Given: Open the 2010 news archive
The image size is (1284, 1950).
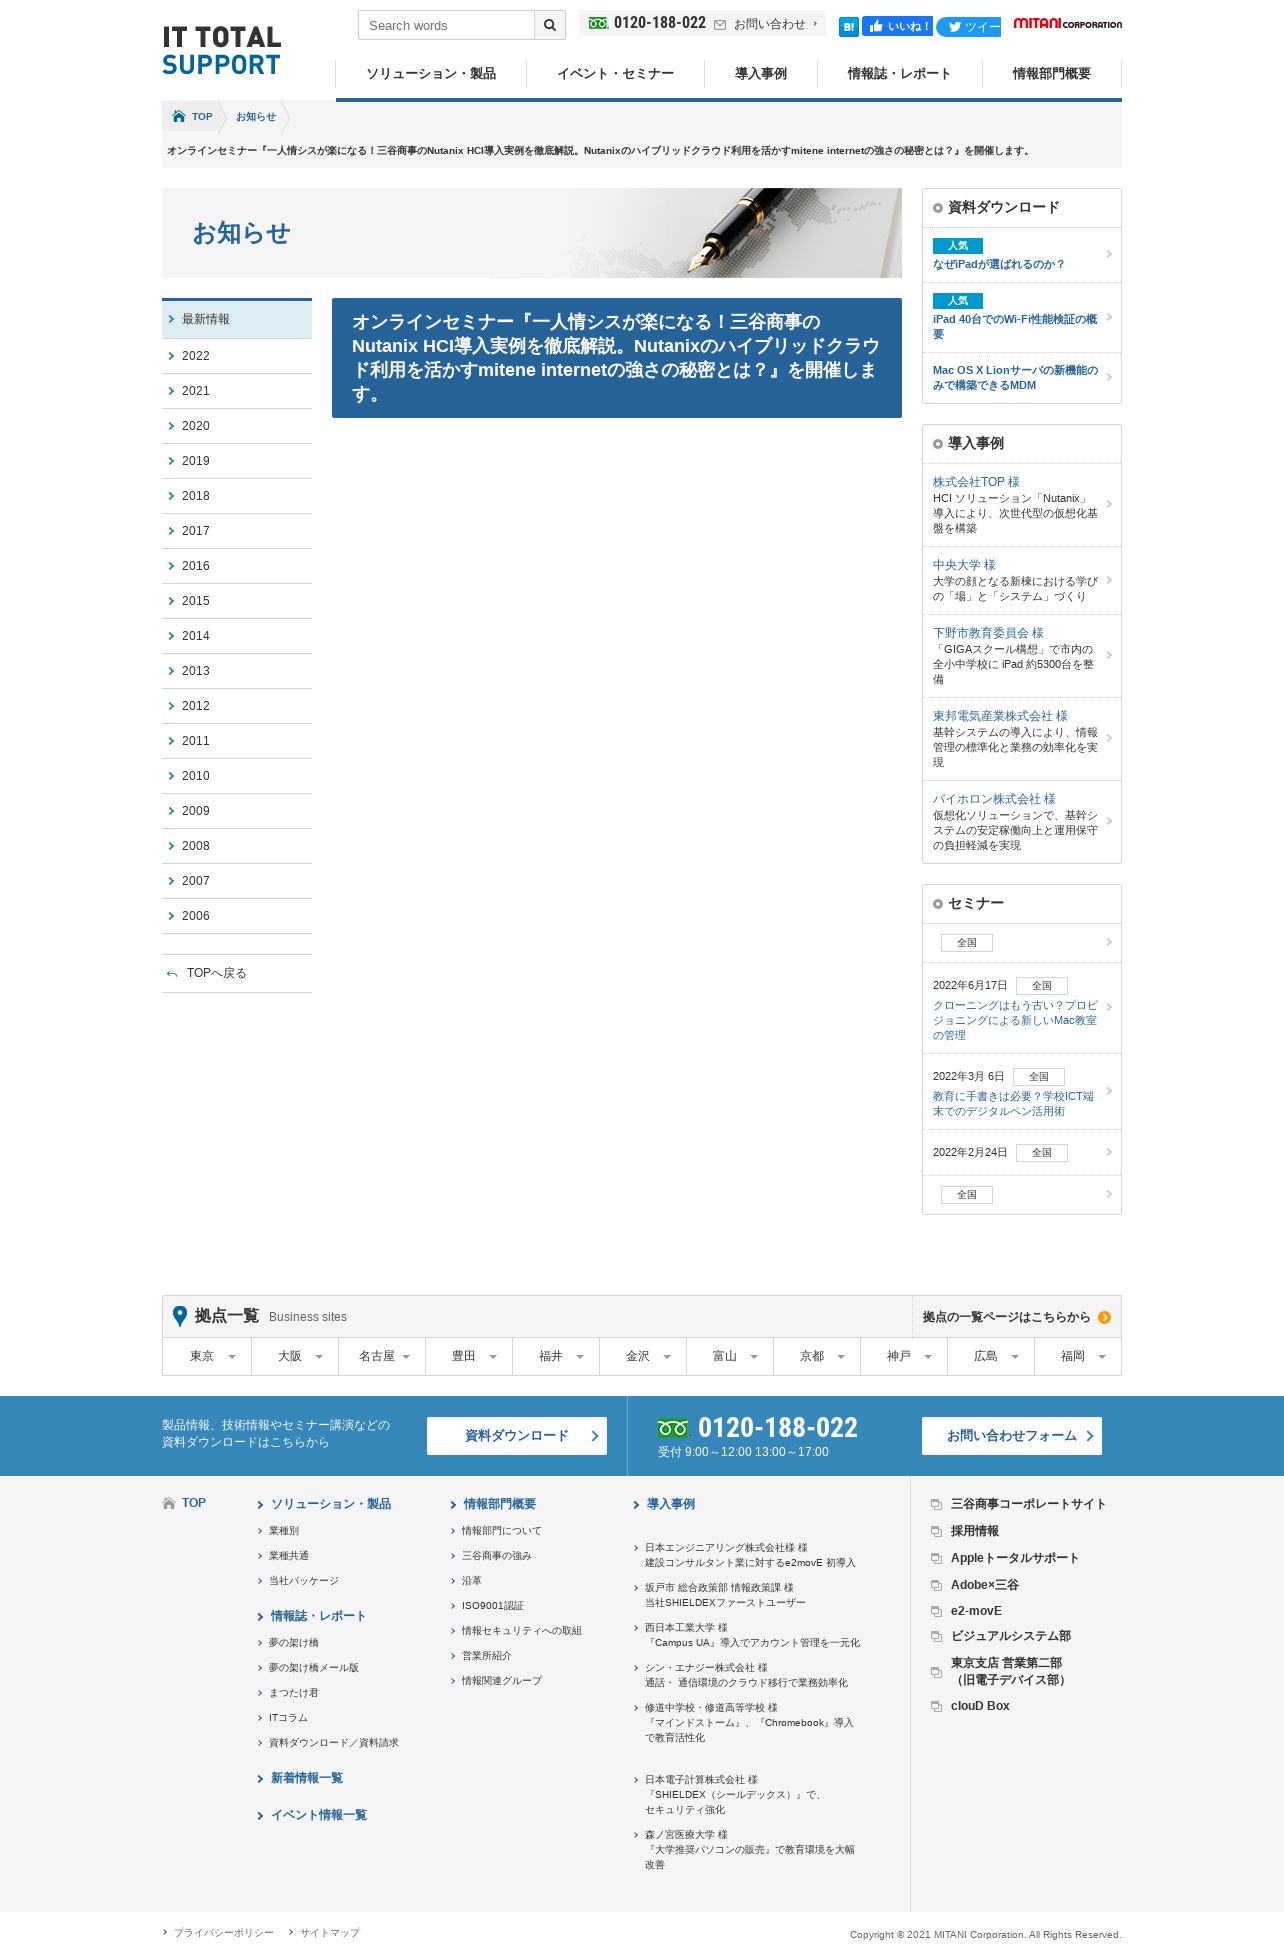Looking at the screenshot, I should (237, 776).
